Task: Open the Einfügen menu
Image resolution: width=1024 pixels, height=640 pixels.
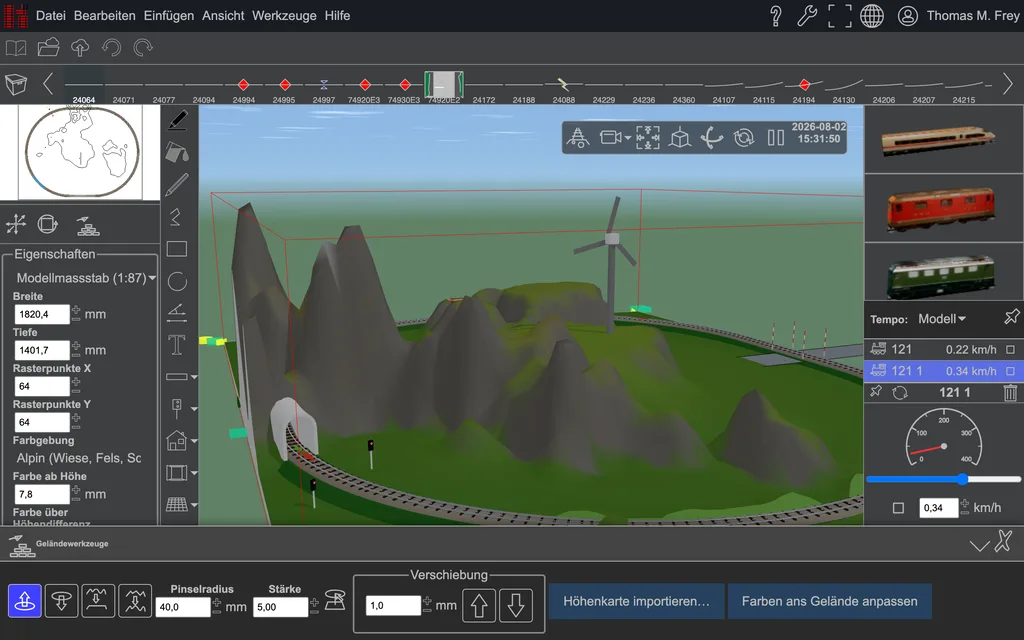Action: pos(168,16)
